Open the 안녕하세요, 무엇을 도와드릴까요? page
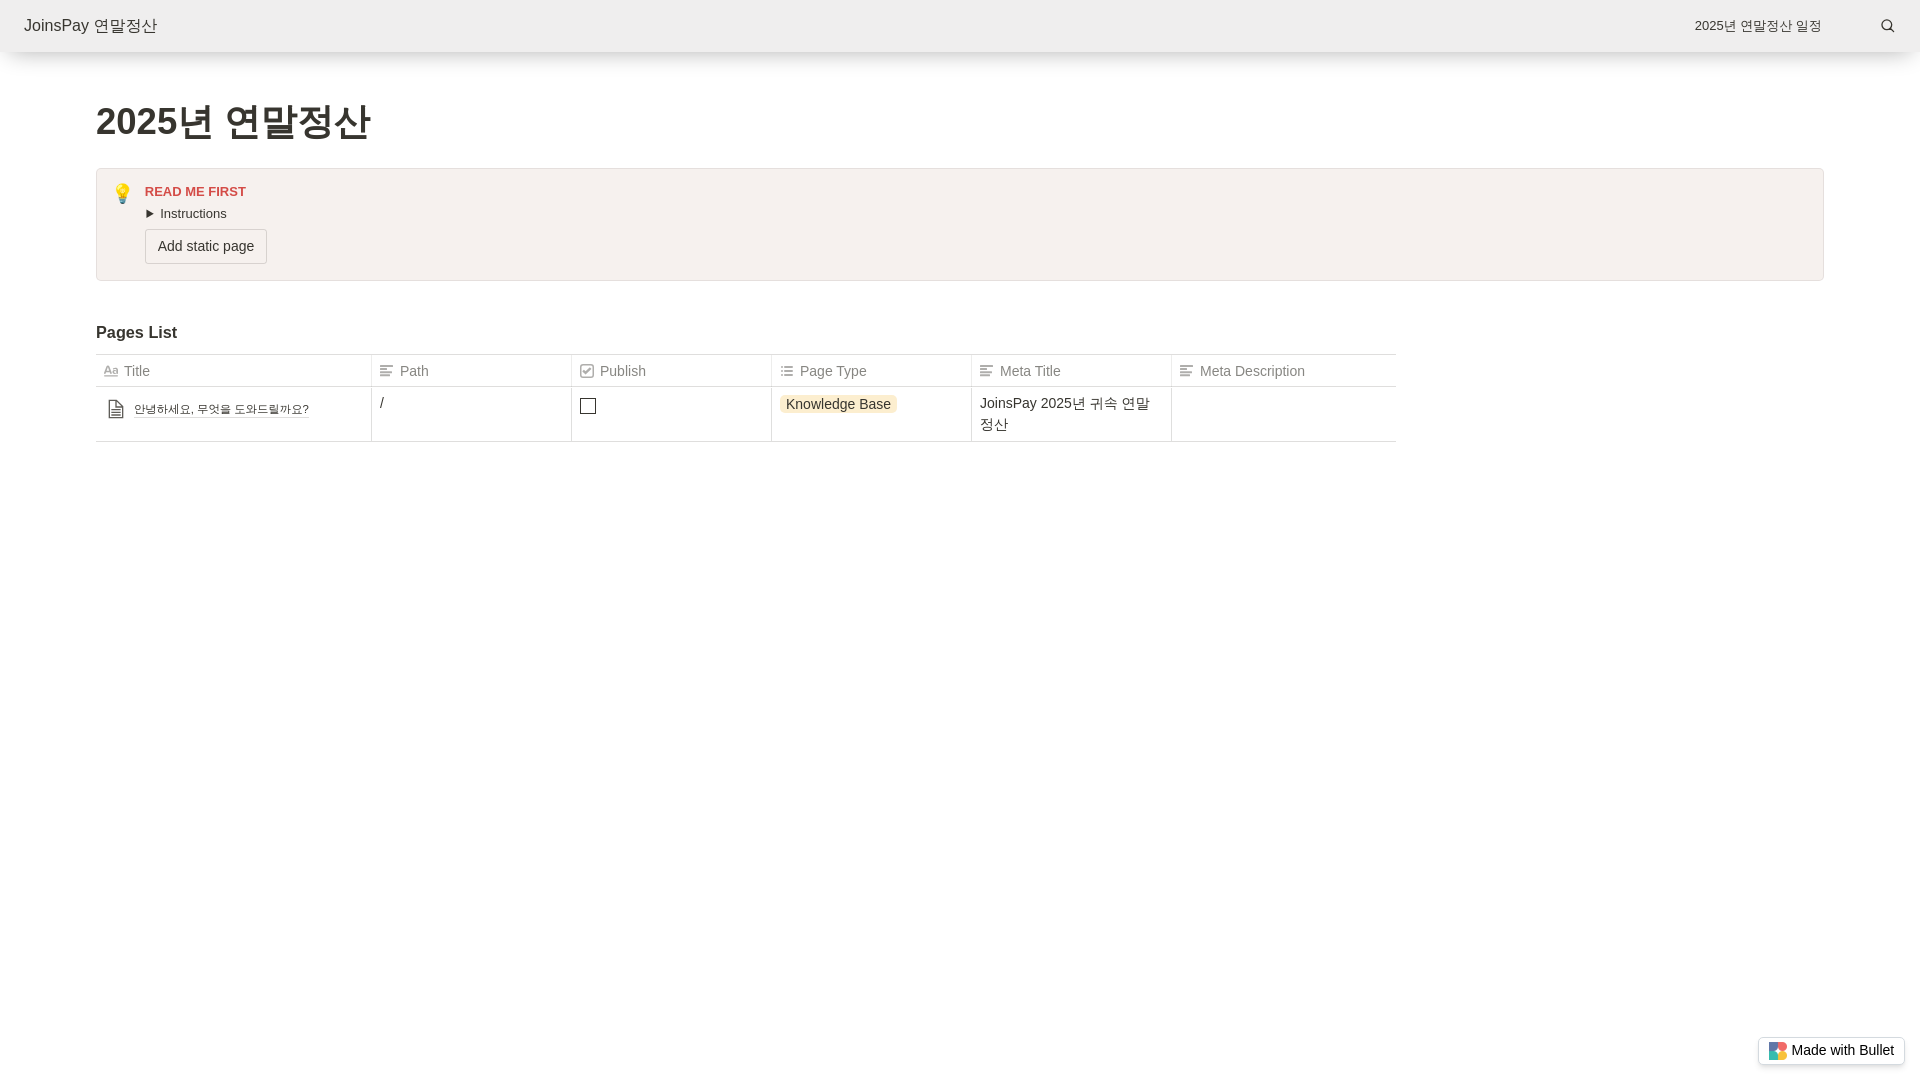This screenshot has width=1920, height=1080. pyautogui.click(x=221, y=409)
